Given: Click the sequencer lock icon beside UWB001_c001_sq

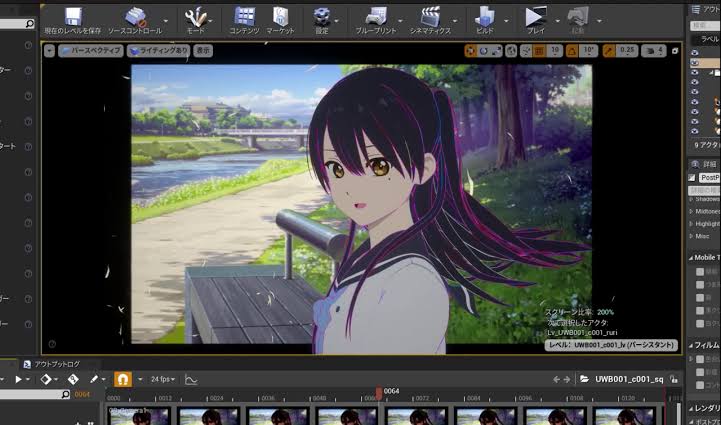Looking at the screenshot, I should 674,379.
